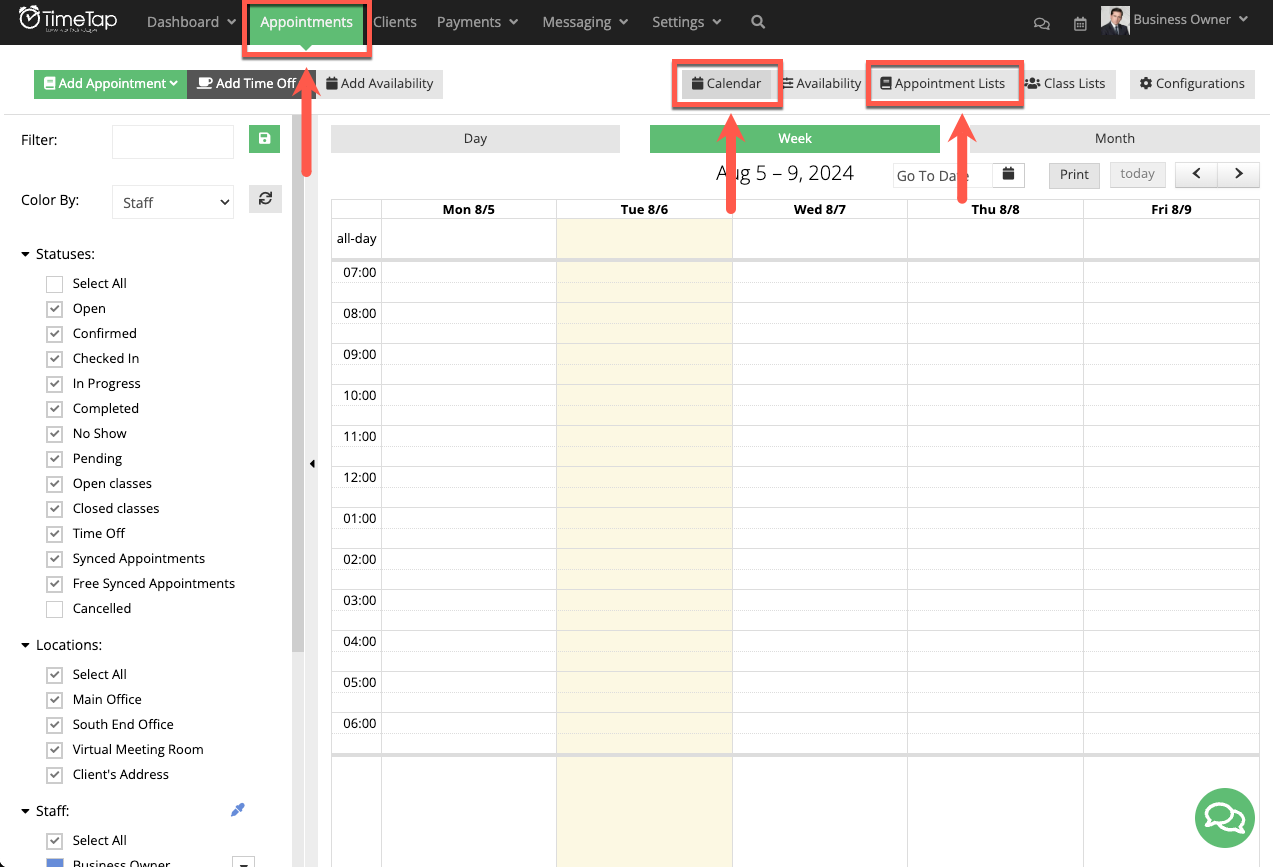Image resolution: width=1273 pixels, height=867 pixels.
Task: Uncheck the Completed status filter
Action: 54,408
